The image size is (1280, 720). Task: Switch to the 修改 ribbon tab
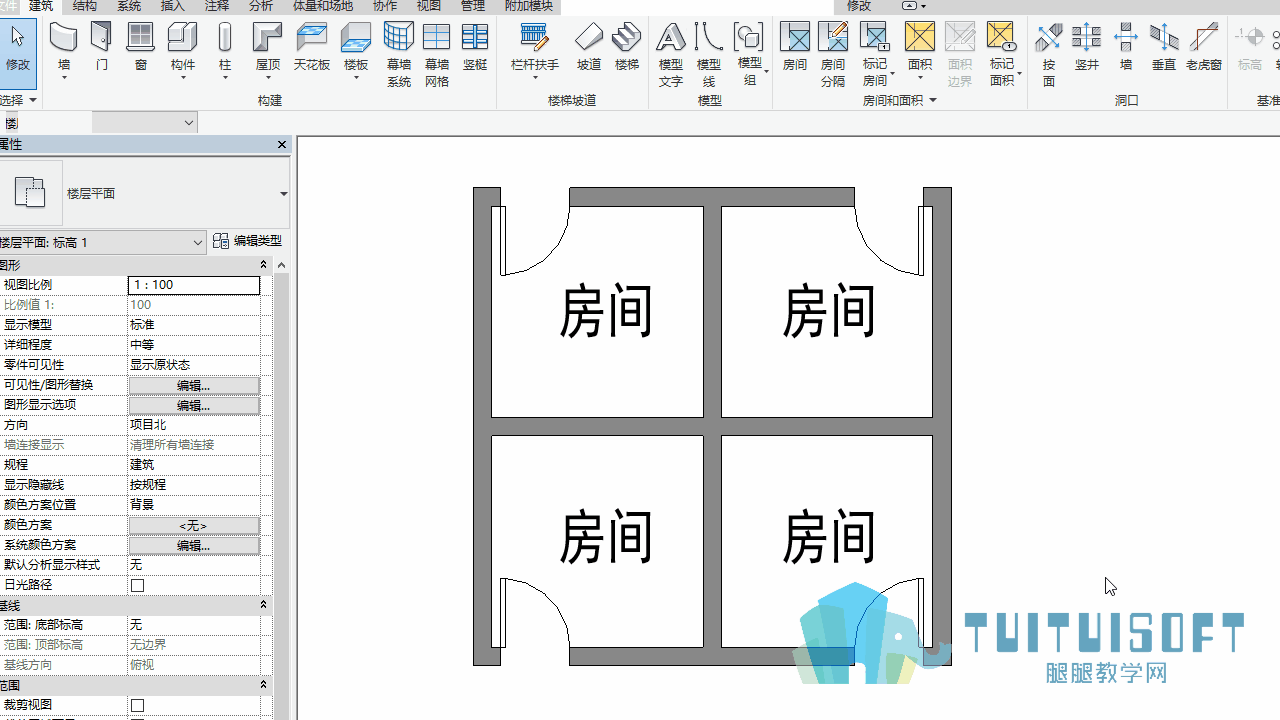tap(859, 6)
